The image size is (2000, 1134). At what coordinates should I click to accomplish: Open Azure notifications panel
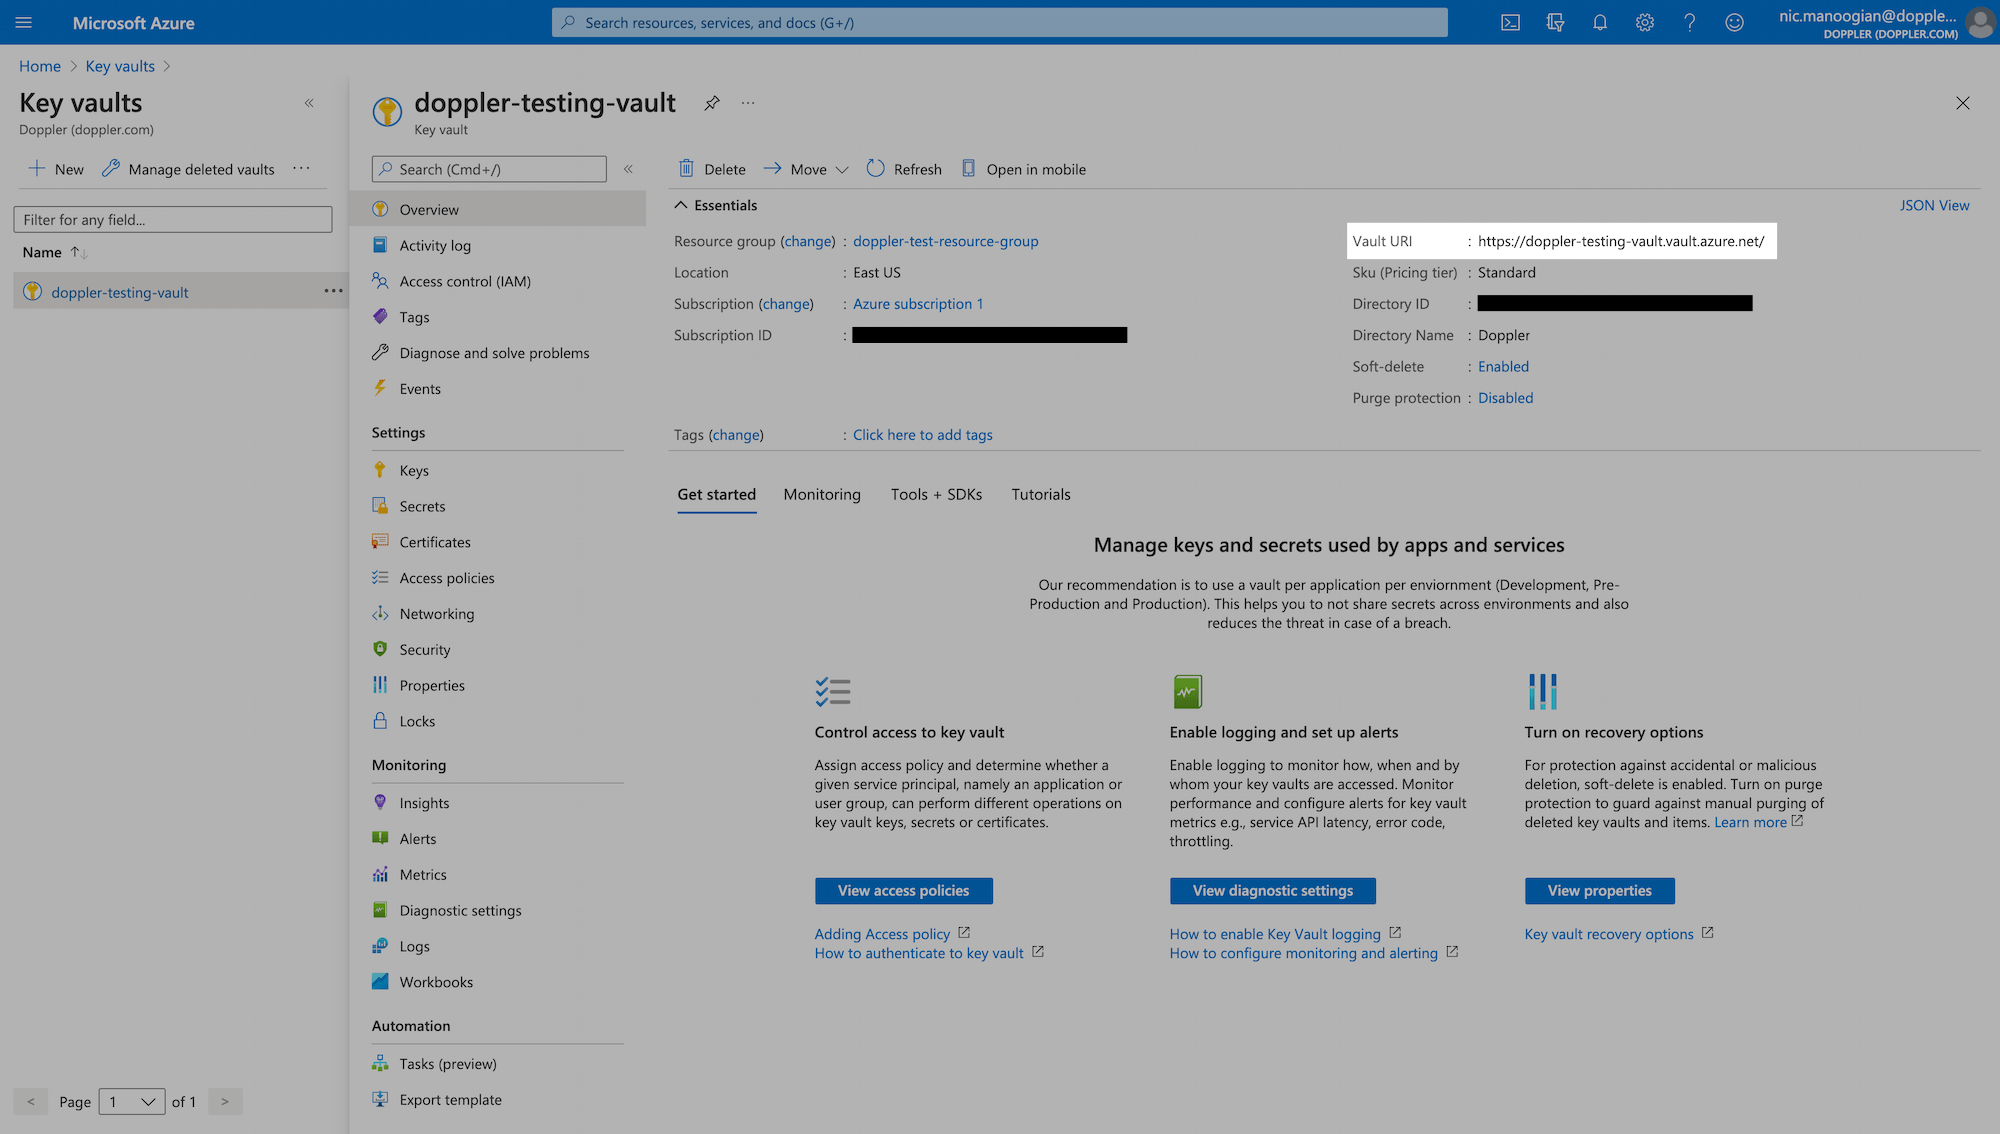(x=1599, y=22)
